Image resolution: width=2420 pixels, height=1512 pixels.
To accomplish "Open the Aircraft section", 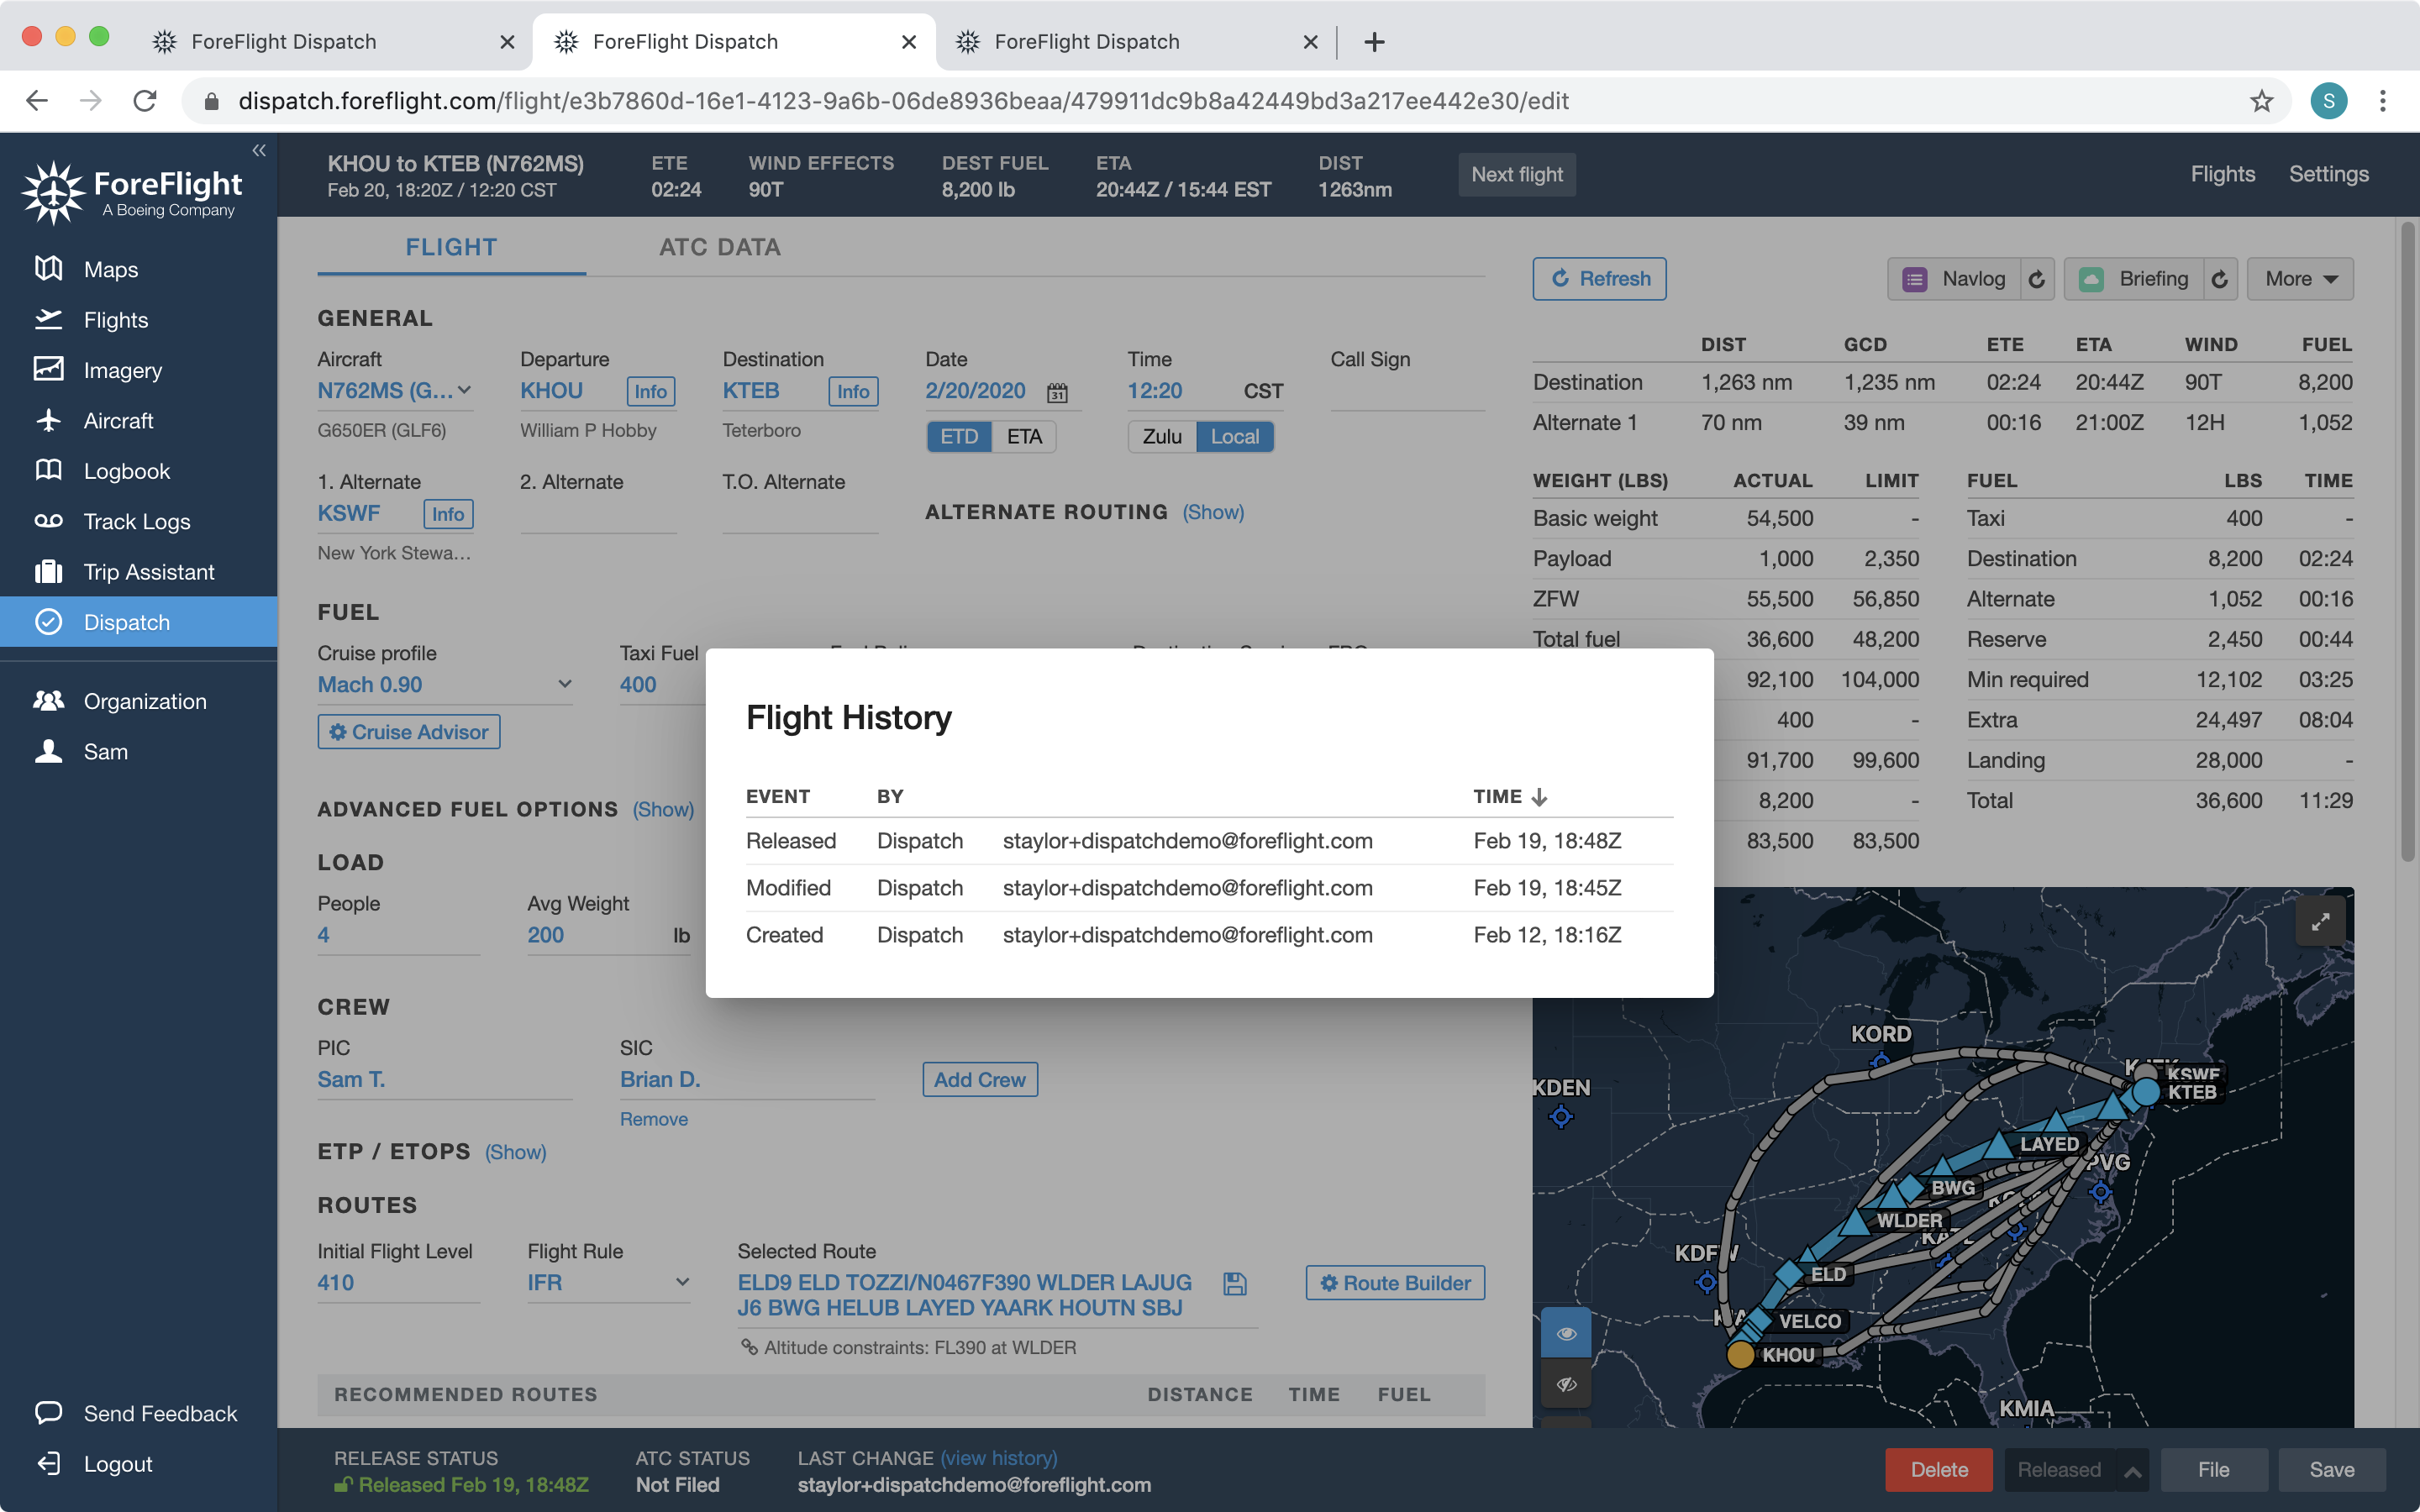I will tap(118, 420).
